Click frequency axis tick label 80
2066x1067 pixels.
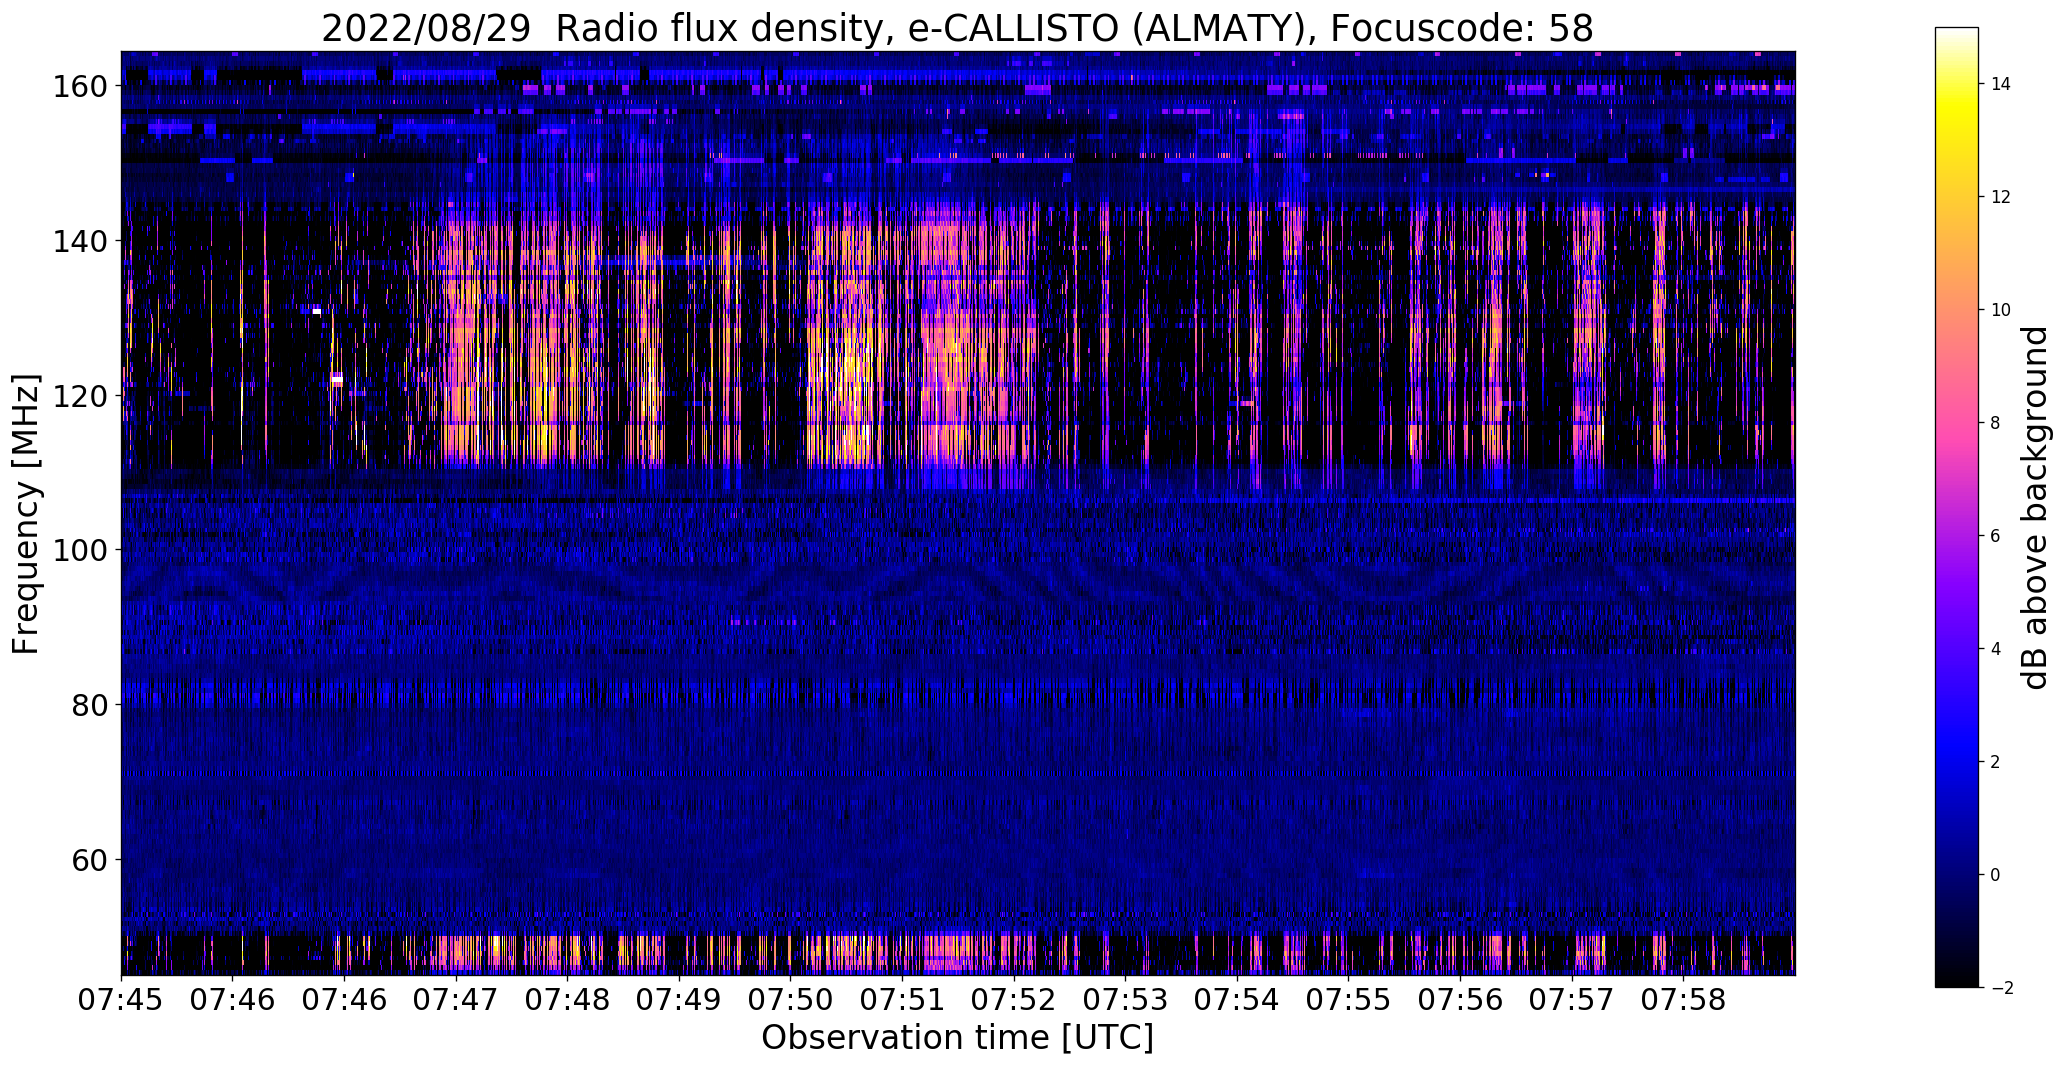pyautogui.click(x=91, y=705)
